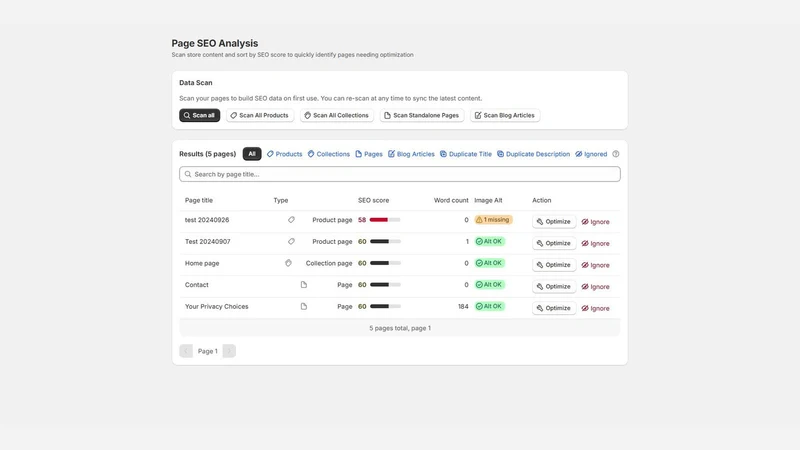This screenshot has width=800, height=450.
Task: Click Scan All Collections button
Action: pyautogui.click(x=337, y=115)
